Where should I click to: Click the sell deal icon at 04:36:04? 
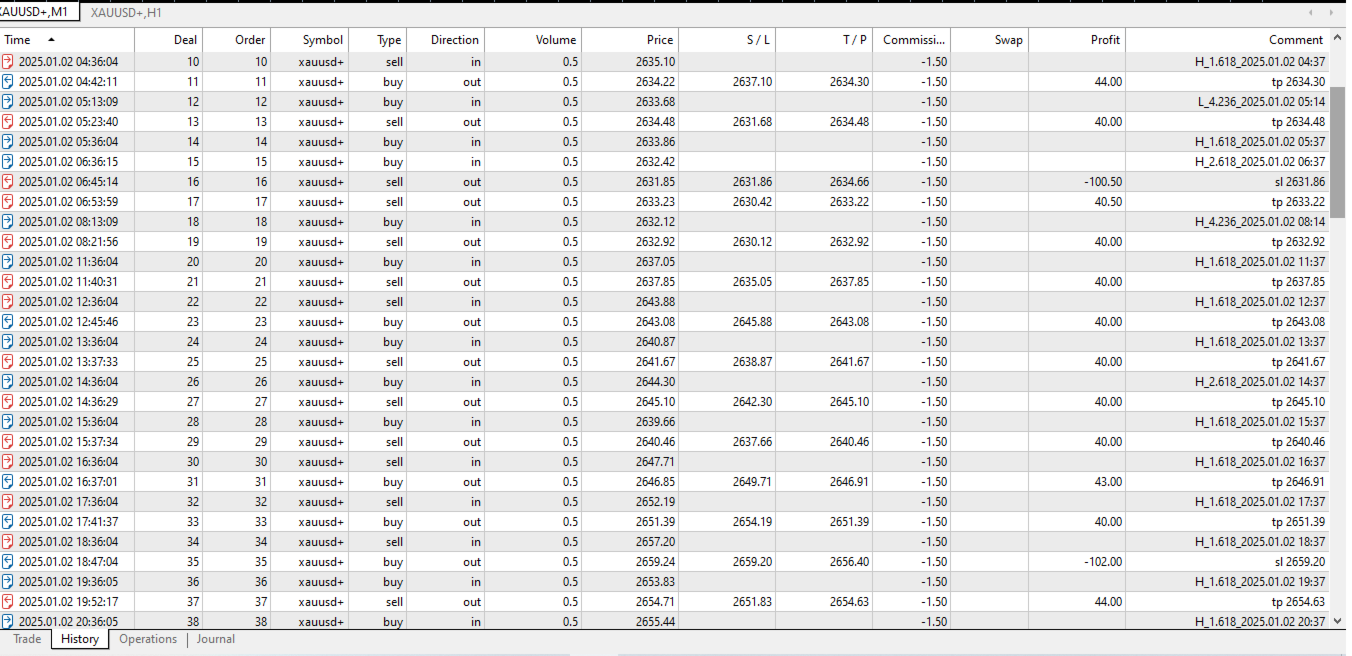pos(8,62)
